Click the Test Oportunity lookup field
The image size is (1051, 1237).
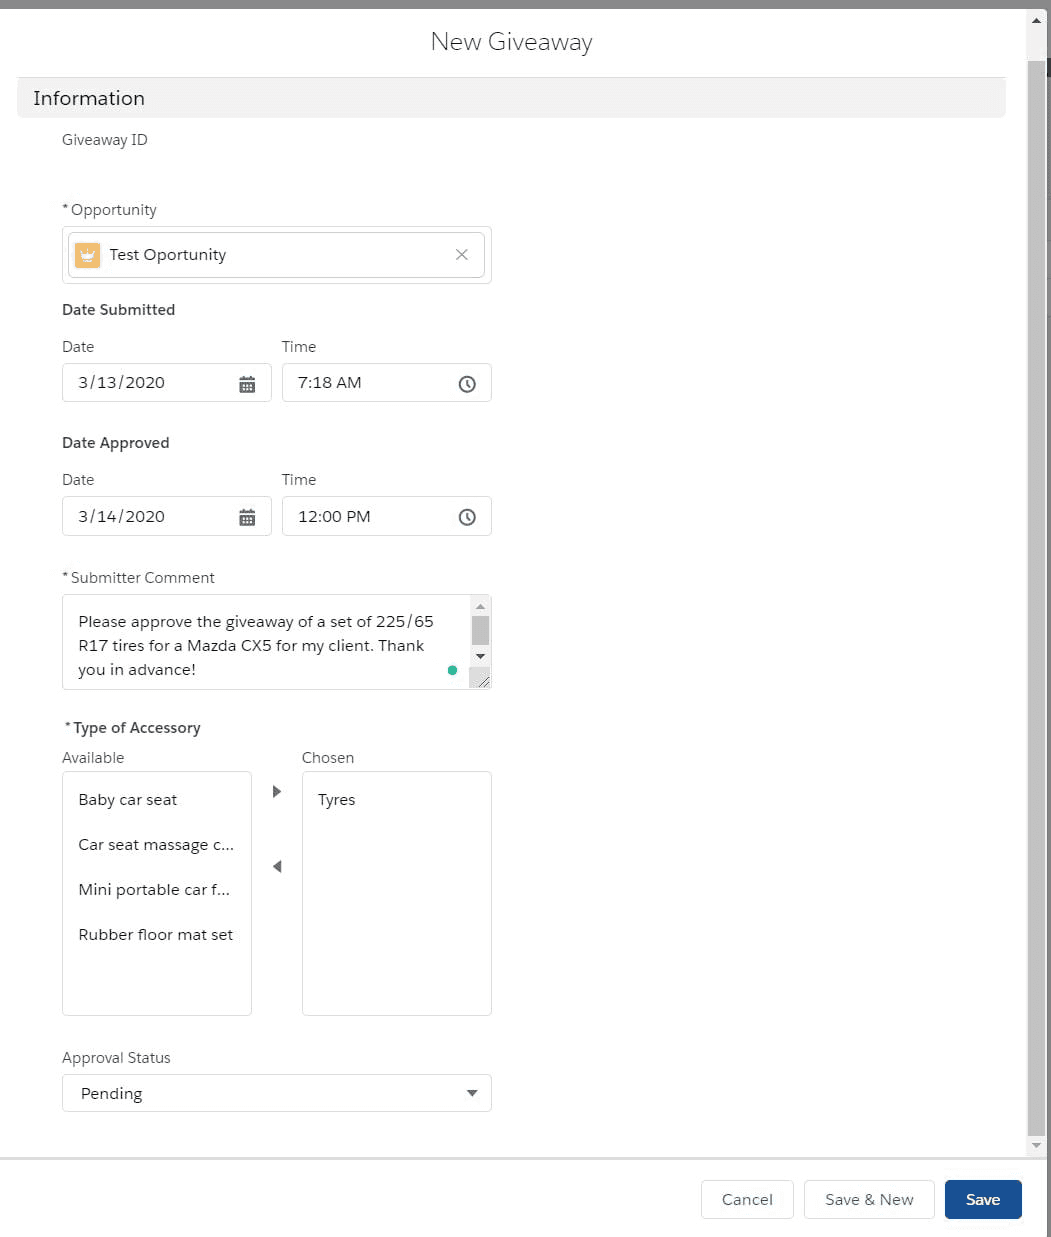pyautogui.click(x=277, y=255)
